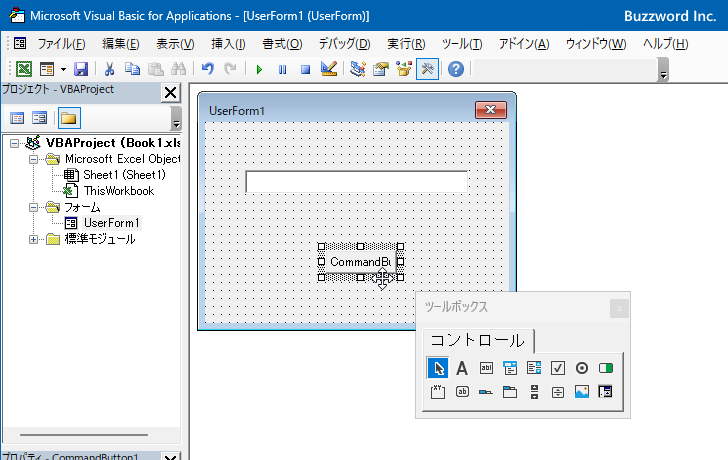Screen dimensions: 728x460
Task: Select ThisWorkbook in the project tree
Action: point(118,191)
